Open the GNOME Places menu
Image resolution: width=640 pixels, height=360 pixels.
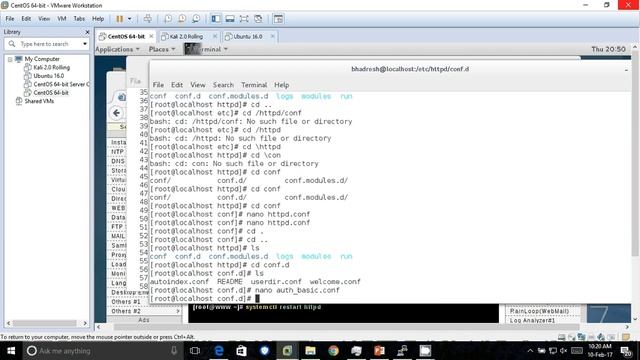(x=162, y=49)
